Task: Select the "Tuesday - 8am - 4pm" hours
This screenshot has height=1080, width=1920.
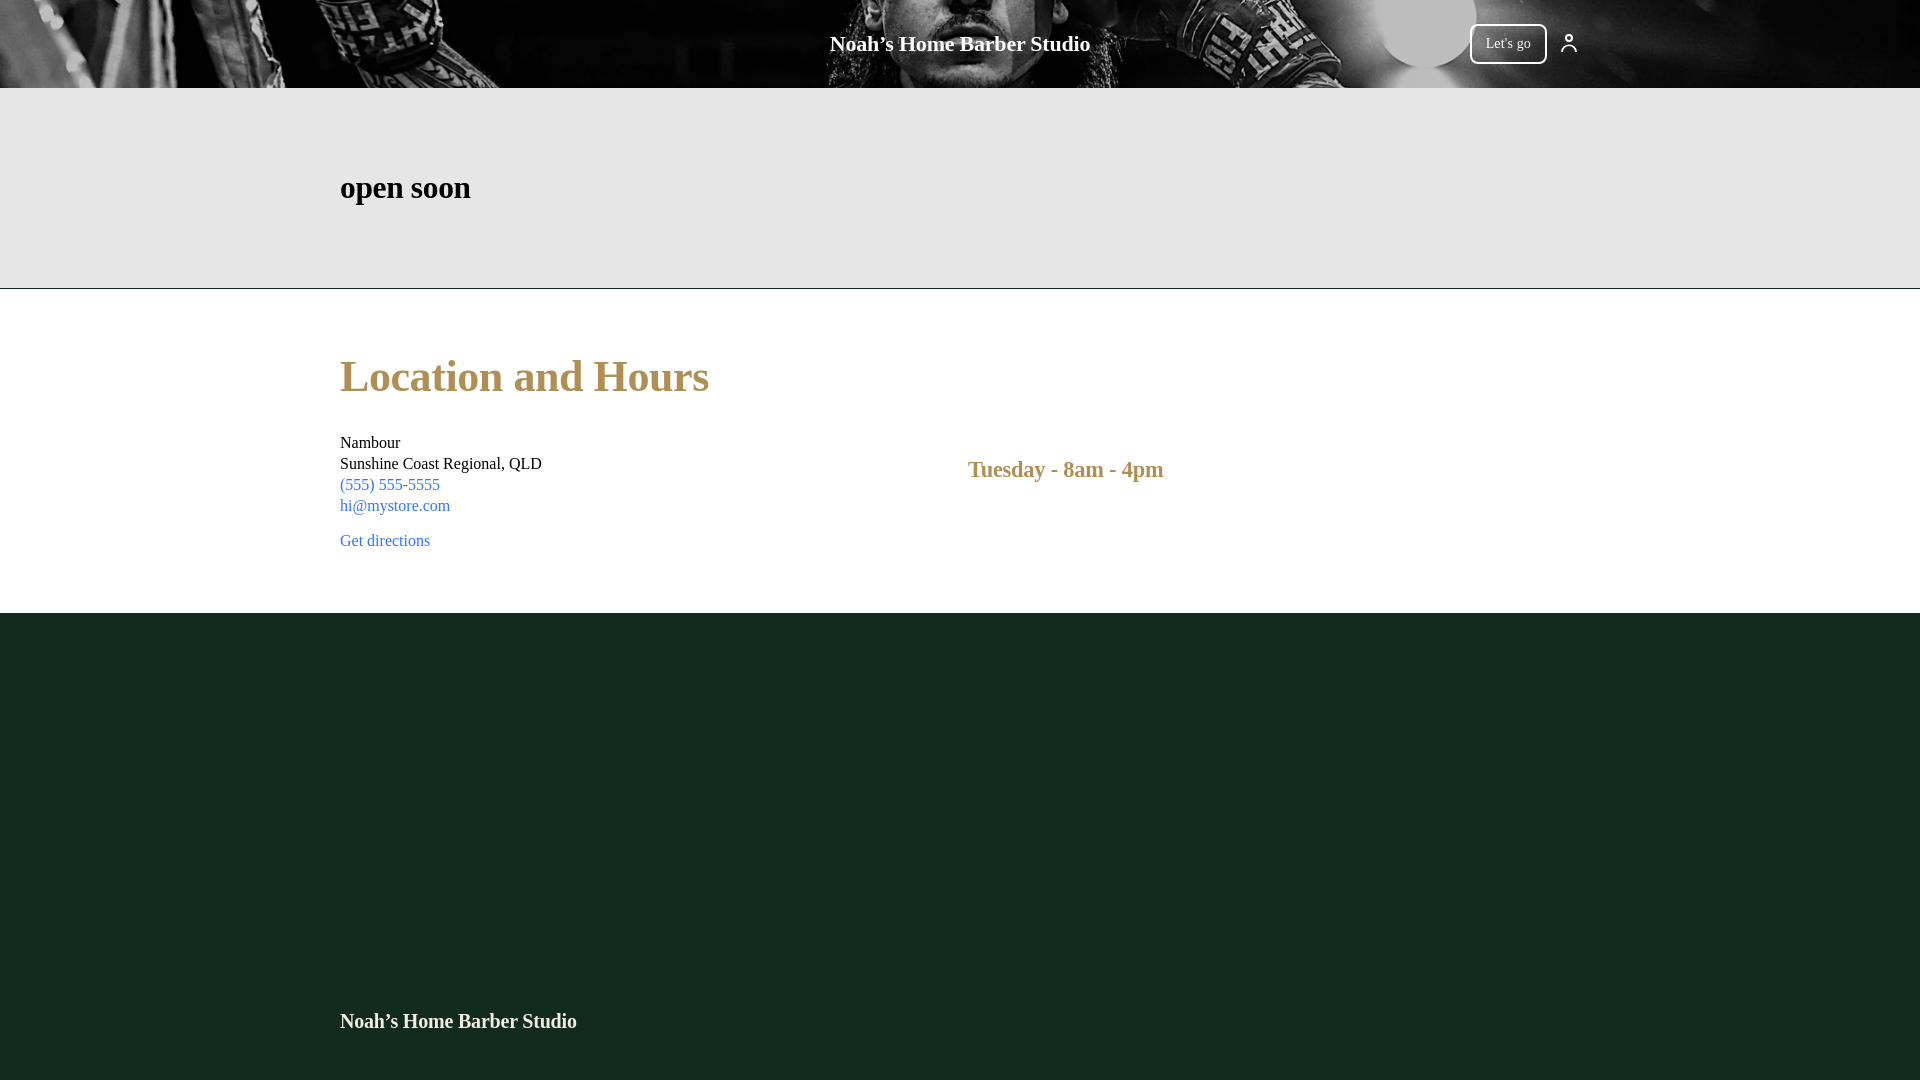Action: point(1065,469)
